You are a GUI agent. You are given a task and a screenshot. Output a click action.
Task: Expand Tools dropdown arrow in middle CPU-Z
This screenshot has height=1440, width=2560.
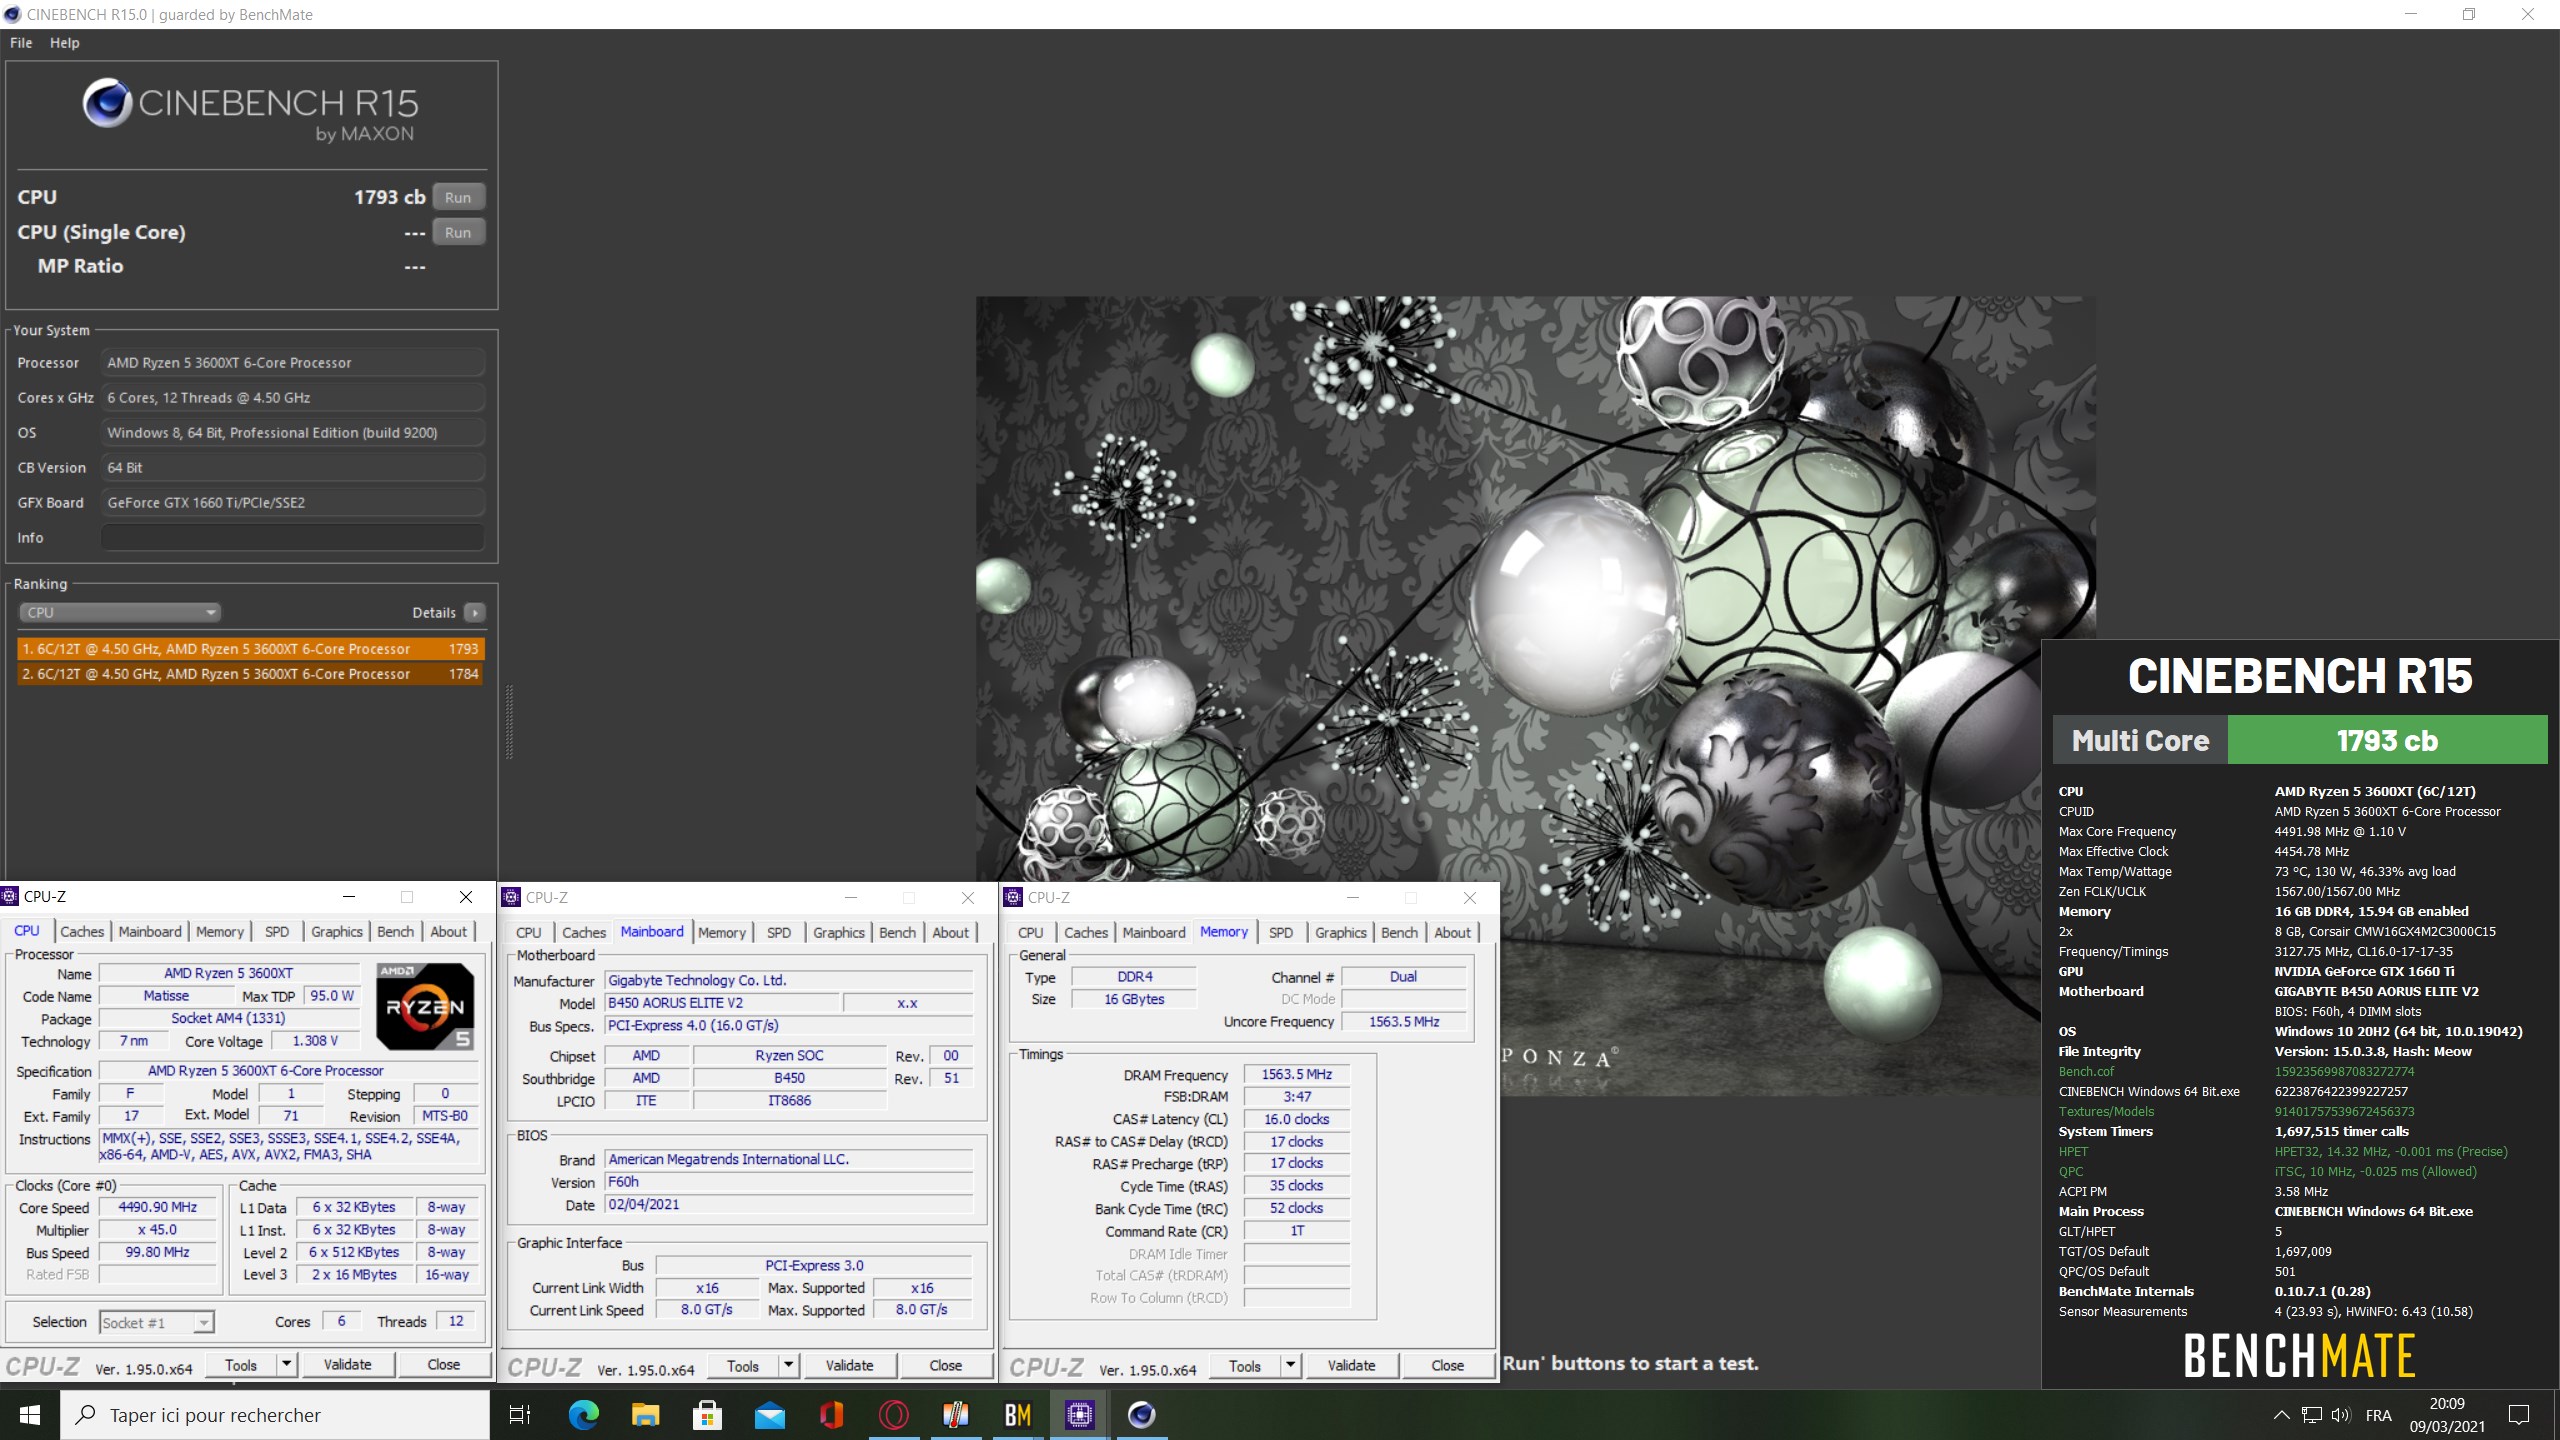click(789, 1366)
